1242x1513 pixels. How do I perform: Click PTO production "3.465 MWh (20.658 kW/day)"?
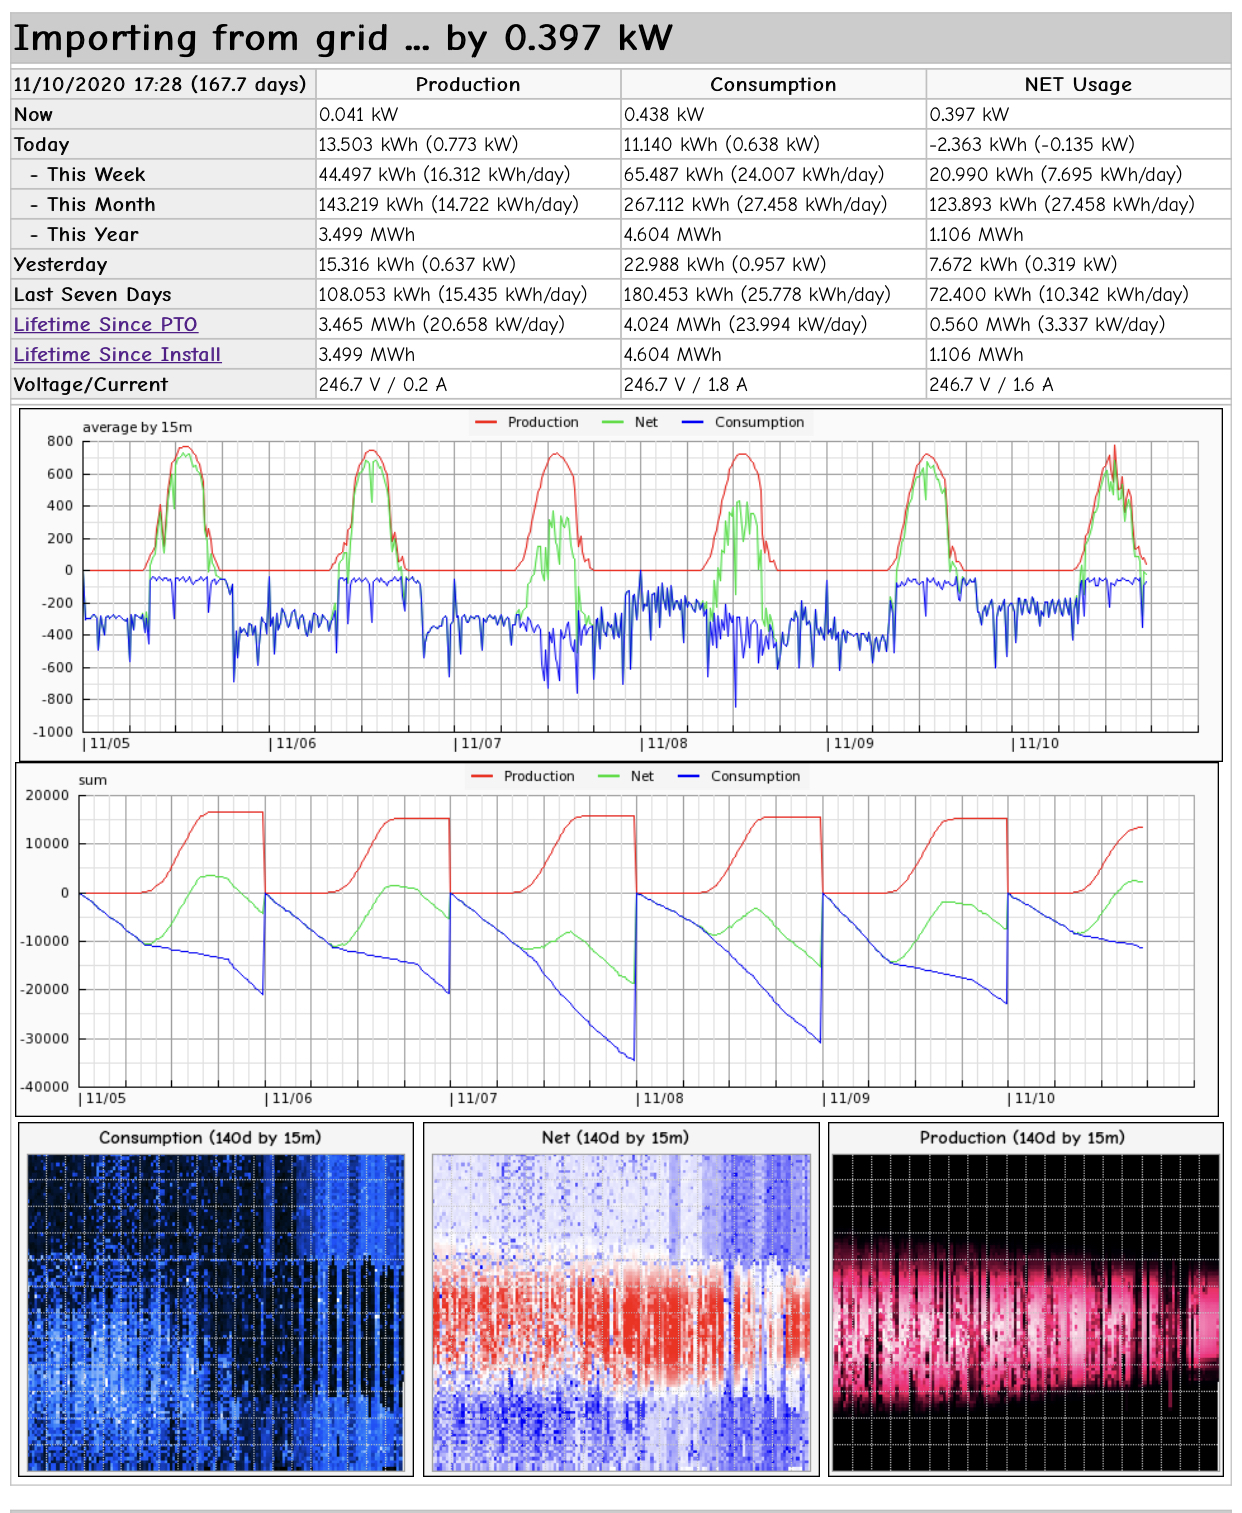coord(442,325)
